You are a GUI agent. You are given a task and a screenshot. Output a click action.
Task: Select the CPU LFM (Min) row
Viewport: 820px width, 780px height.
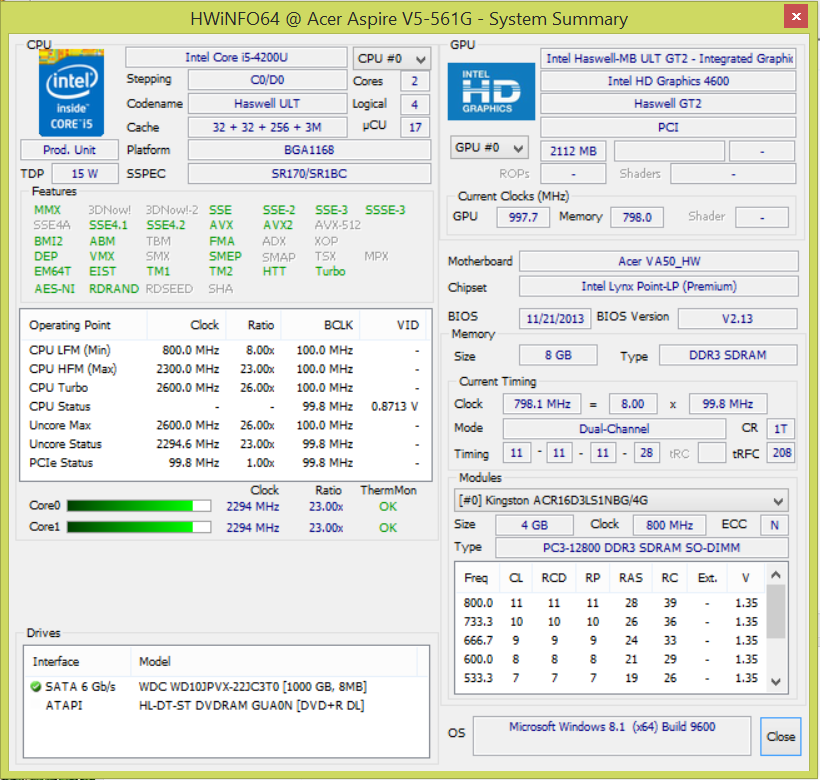click(x=225, y=350)
